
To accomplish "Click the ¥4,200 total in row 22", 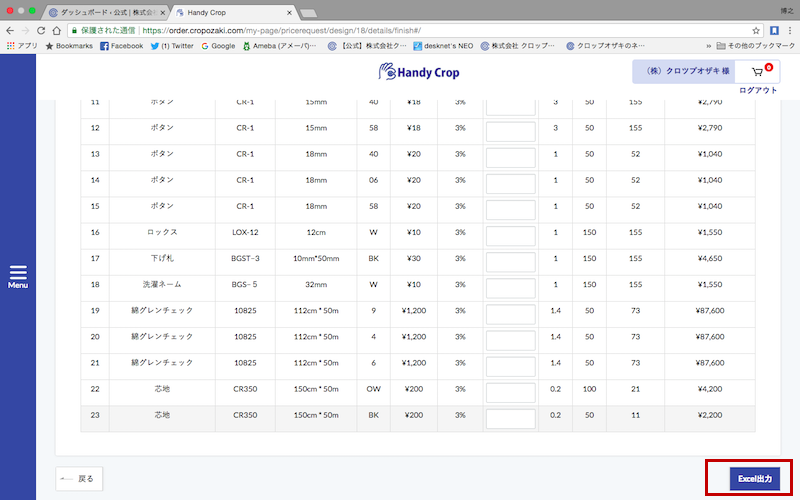I will coord(710,389).
